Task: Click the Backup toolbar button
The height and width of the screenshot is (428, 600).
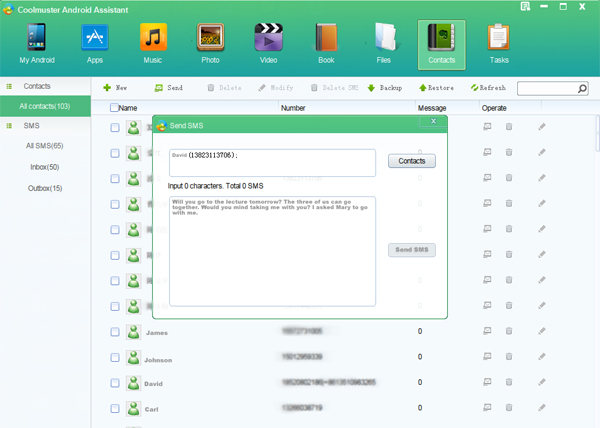Action: click(x=385, y=88)
